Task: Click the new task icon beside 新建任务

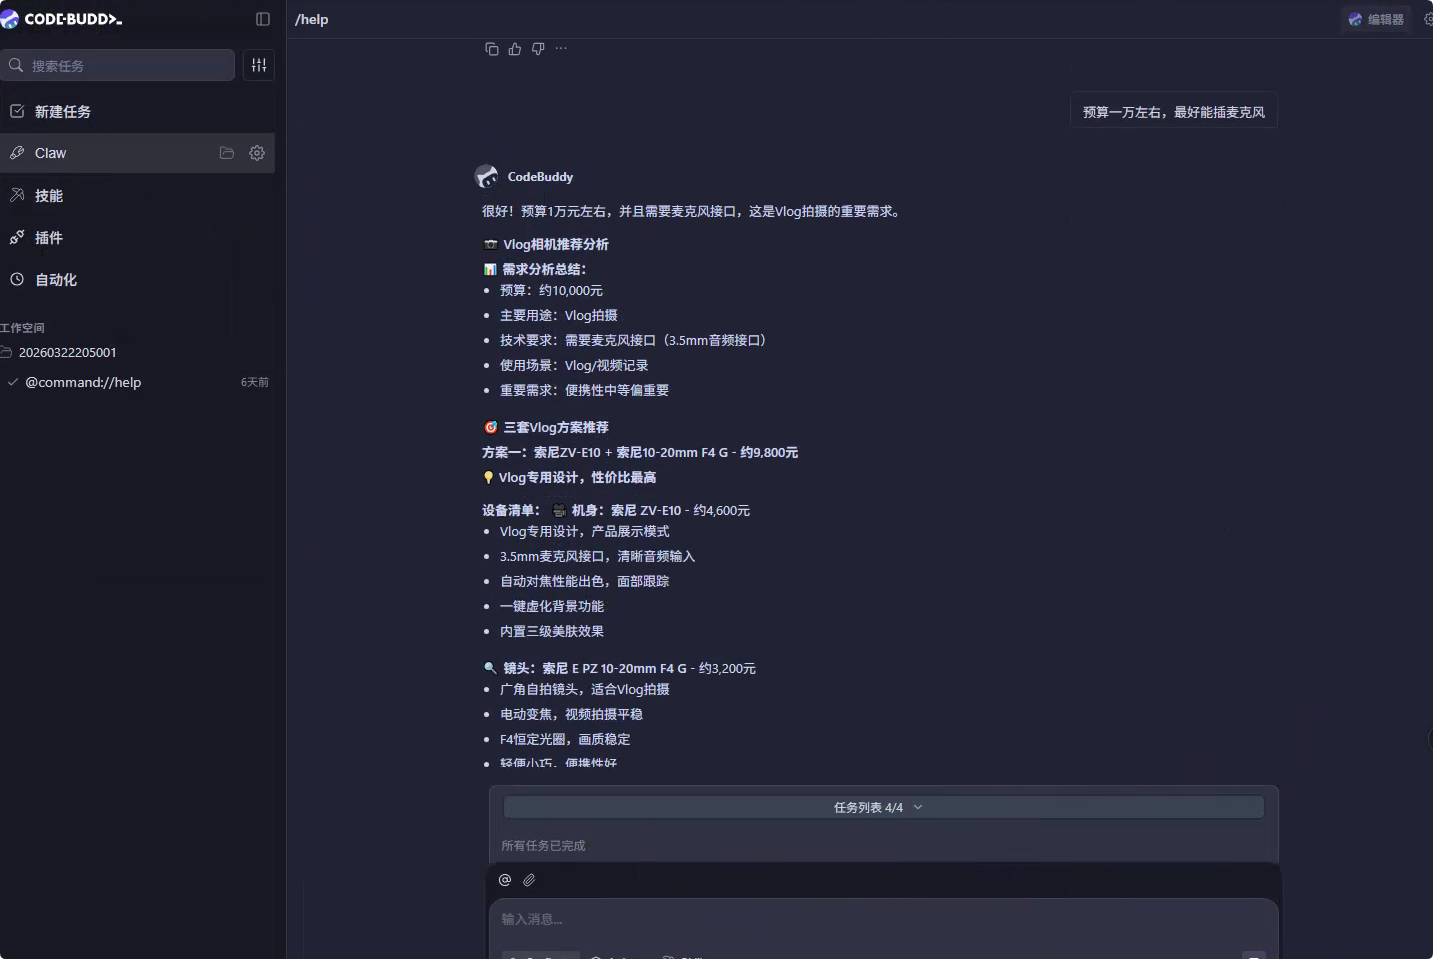Action: coord(17,111)
